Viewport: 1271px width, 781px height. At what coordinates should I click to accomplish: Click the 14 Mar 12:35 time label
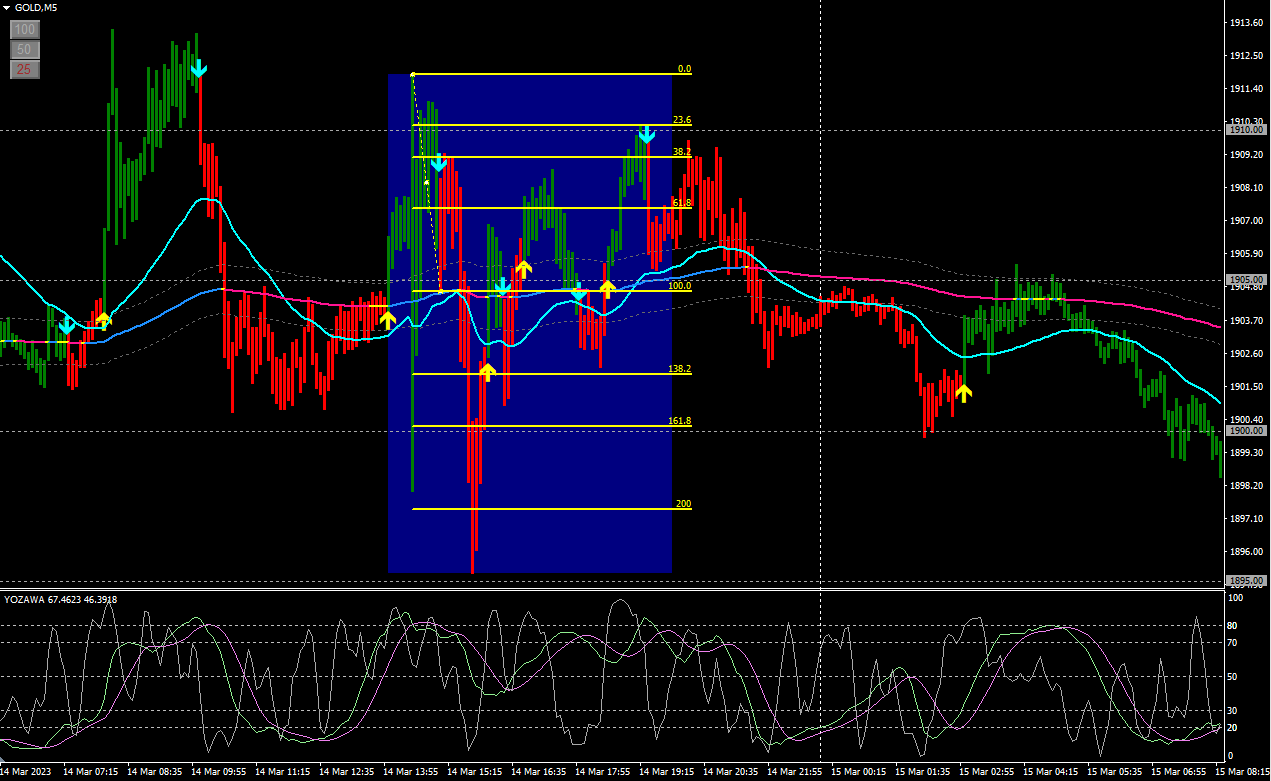pyautogui.click(x=346, y=772)
